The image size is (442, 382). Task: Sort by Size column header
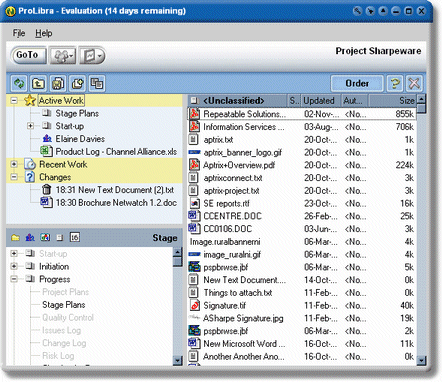pos(393,100)
